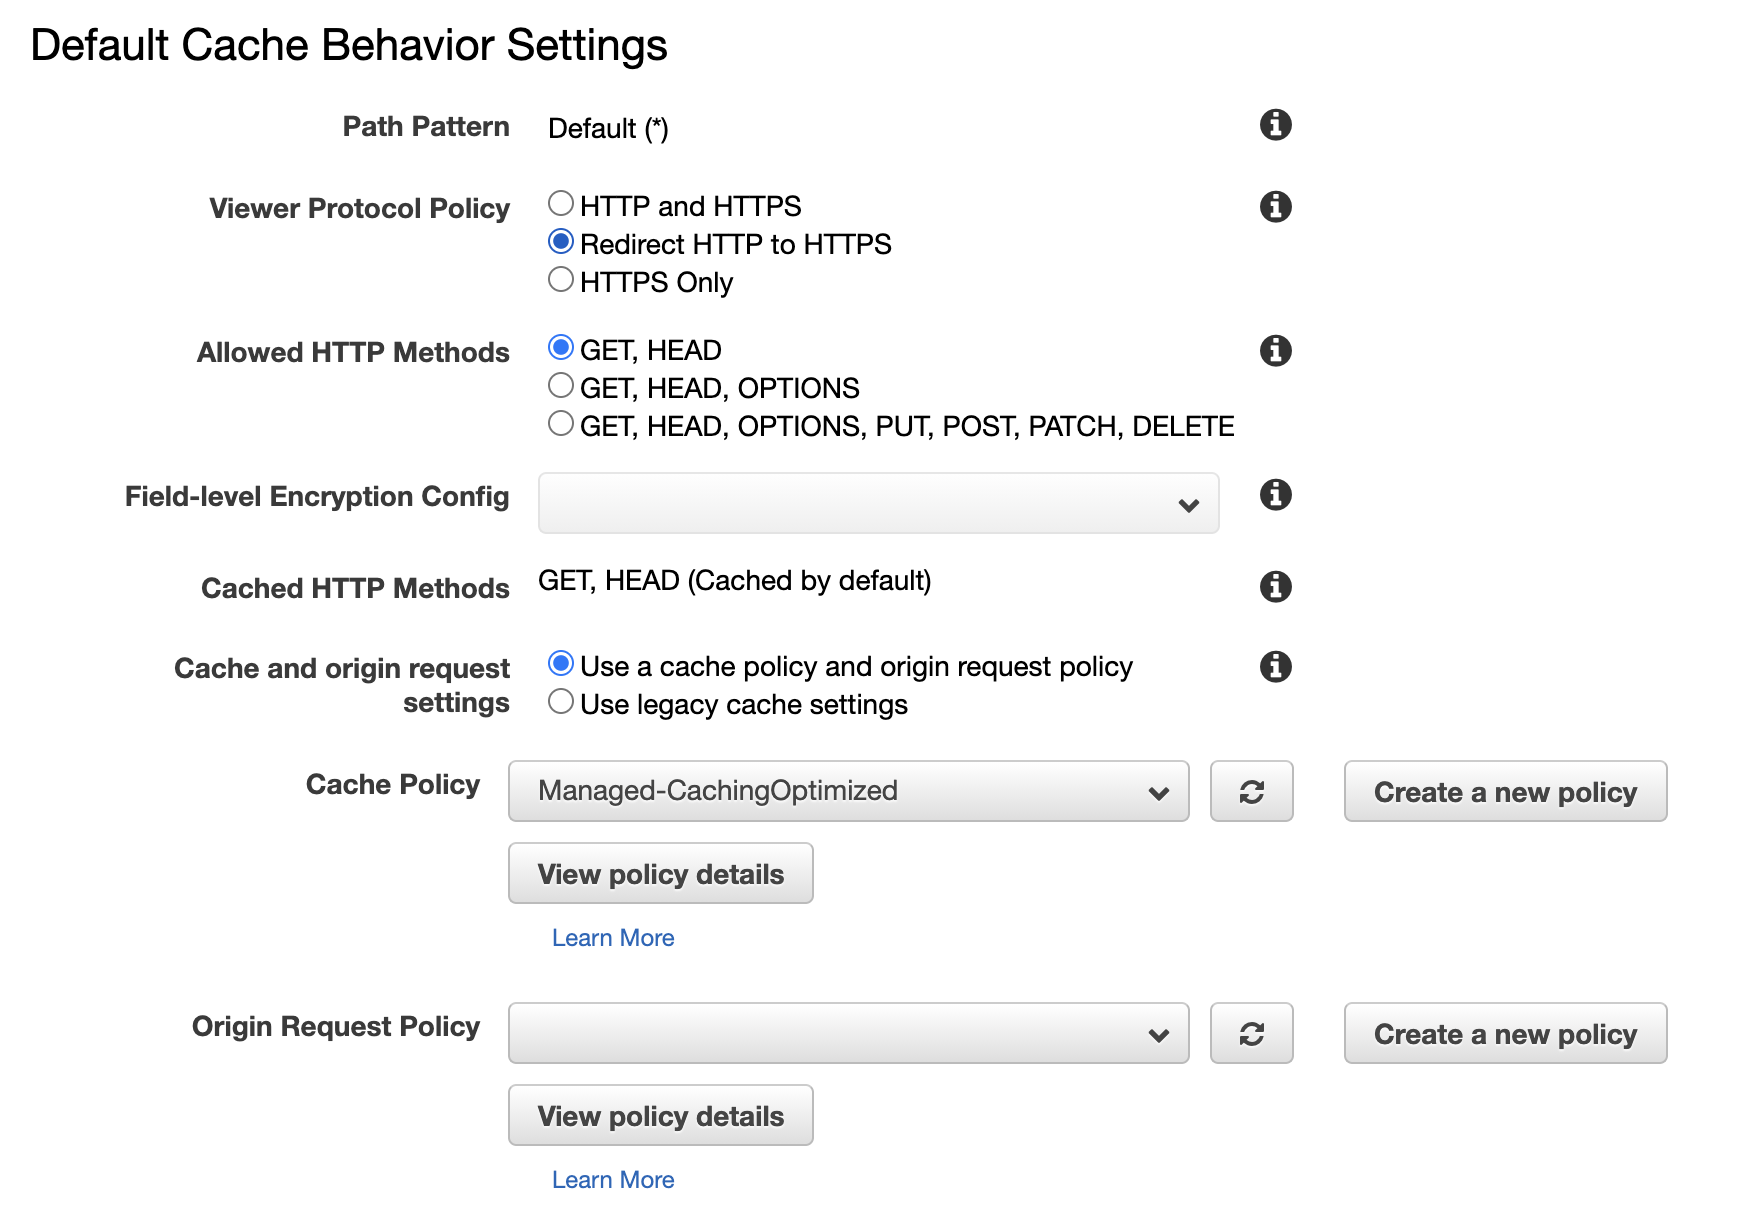
Task: Click the Field-level Encryption Config info icon
Action: (1275, 495)
